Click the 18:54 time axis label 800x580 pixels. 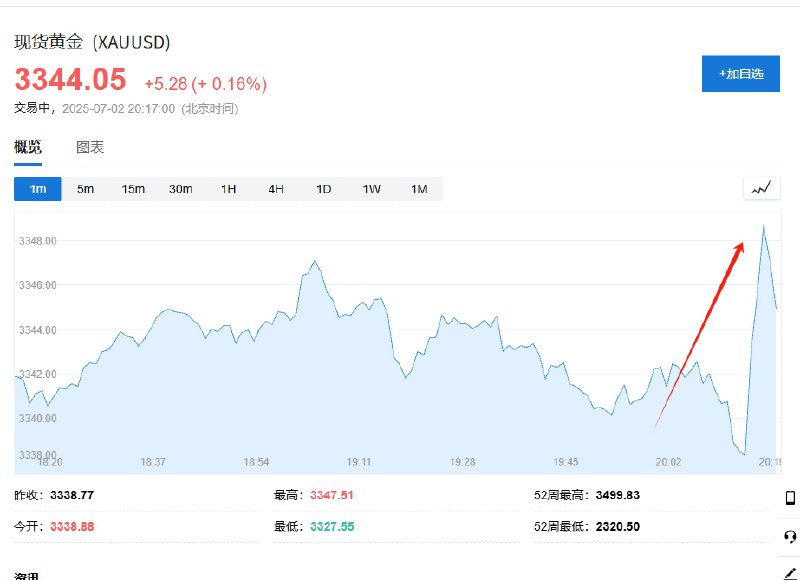(x=256, y=462)
